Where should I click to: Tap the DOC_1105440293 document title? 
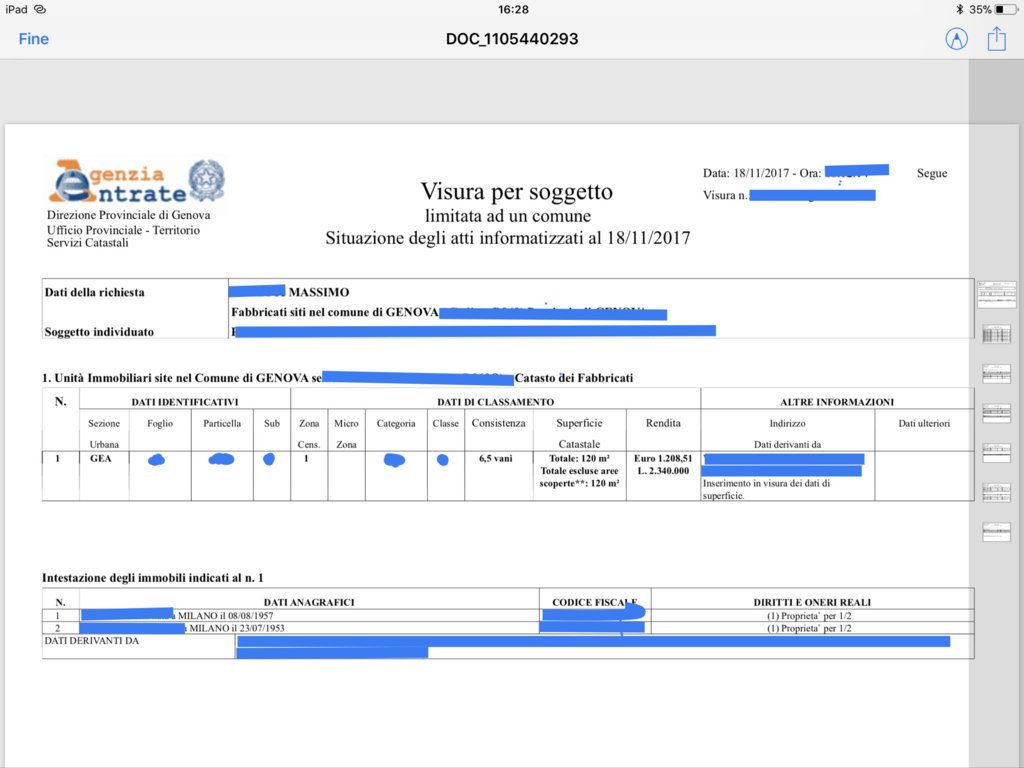512,39
